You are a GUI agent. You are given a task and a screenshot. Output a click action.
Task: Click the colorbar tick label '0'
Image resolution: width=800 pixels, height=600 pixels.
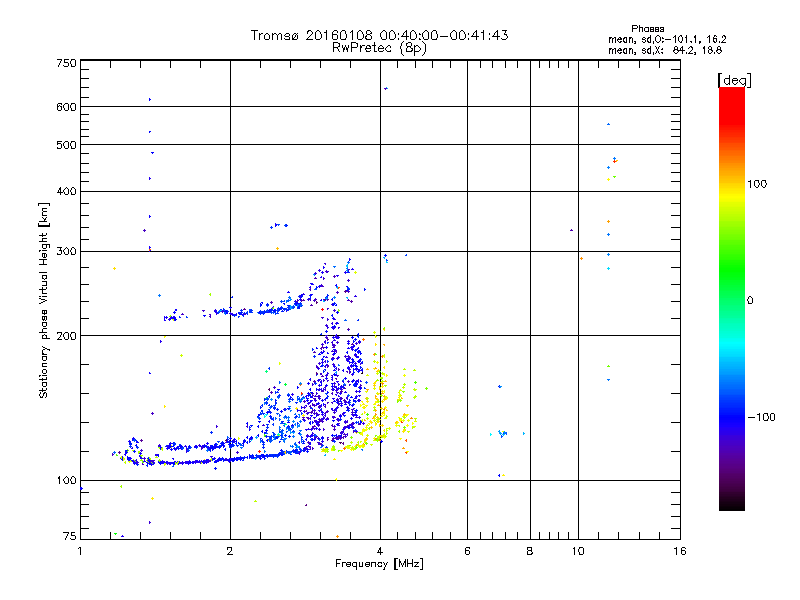[750, 301]
